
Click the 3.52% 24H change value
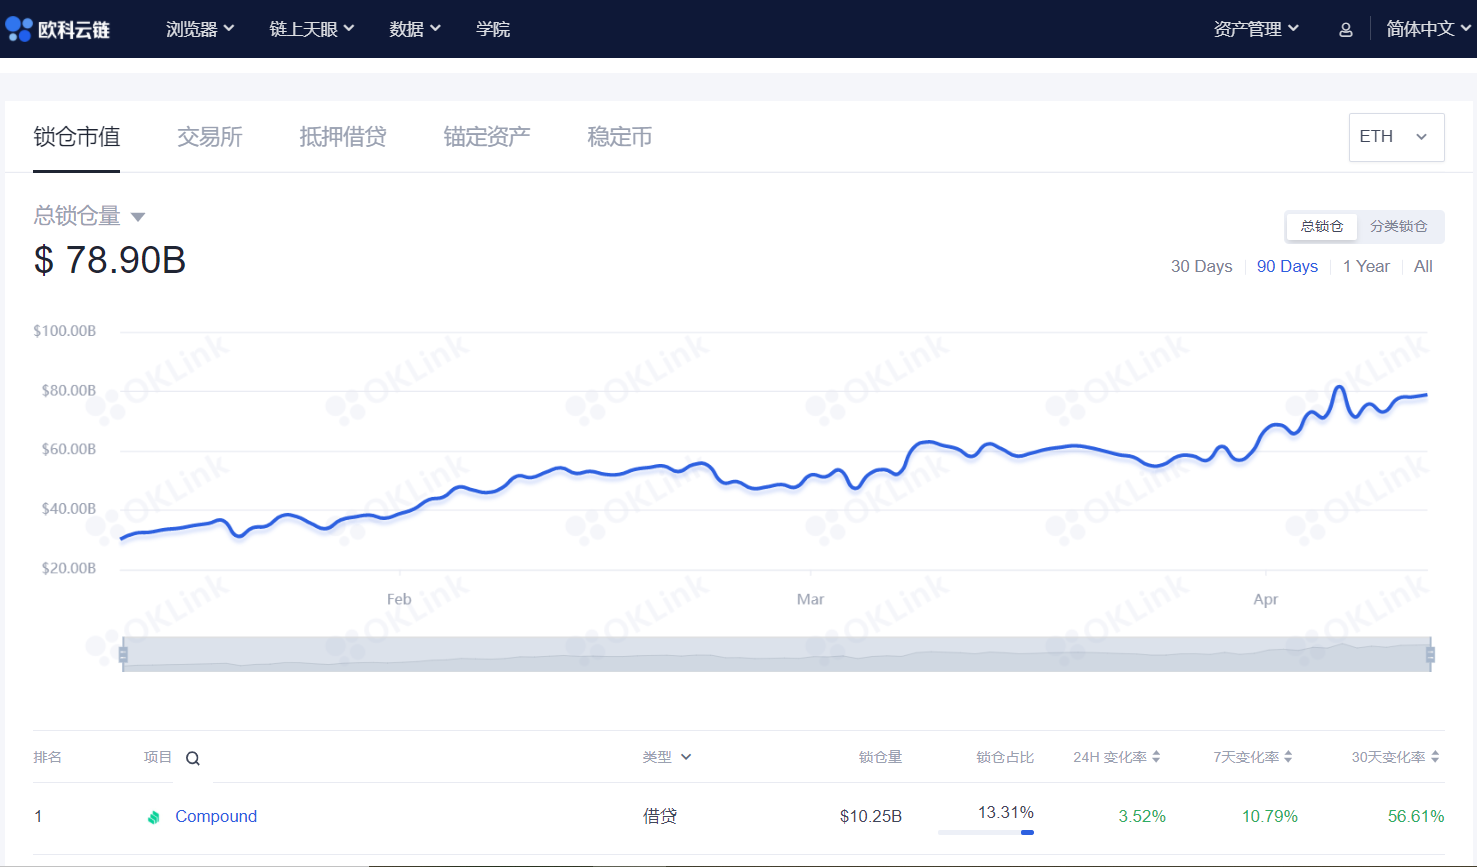pyautogui.click(x=1142, y=816)
